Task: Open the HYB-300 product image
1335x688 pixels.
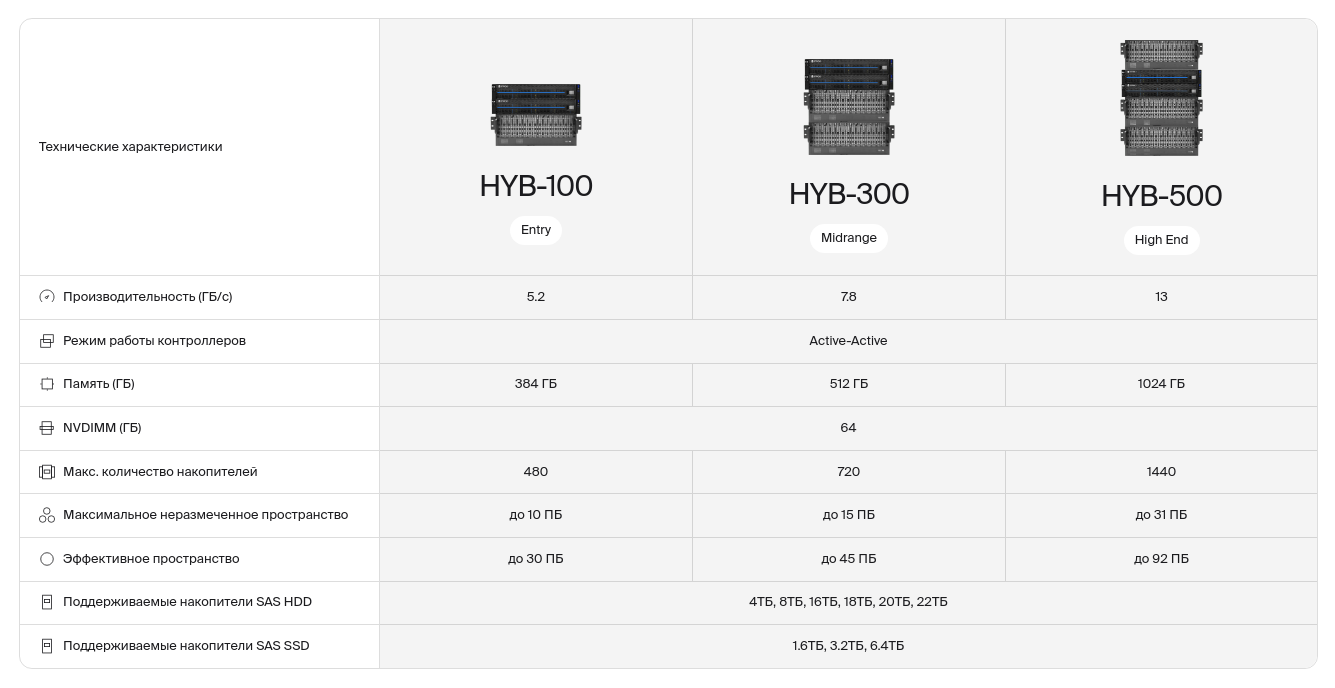Action: click(x=849, y=107)
